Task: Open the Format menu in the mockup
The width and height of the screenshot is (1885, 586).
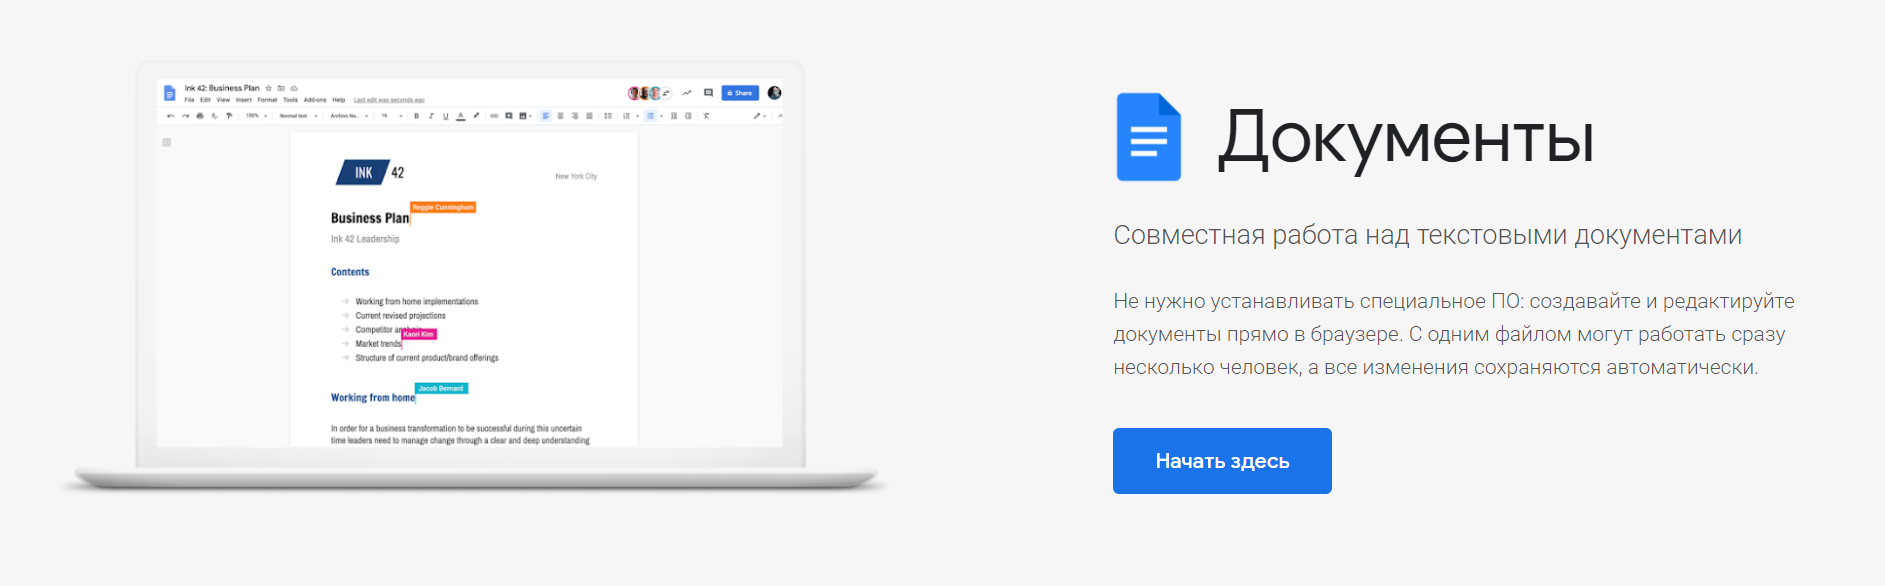Action: tap(267, 100)
